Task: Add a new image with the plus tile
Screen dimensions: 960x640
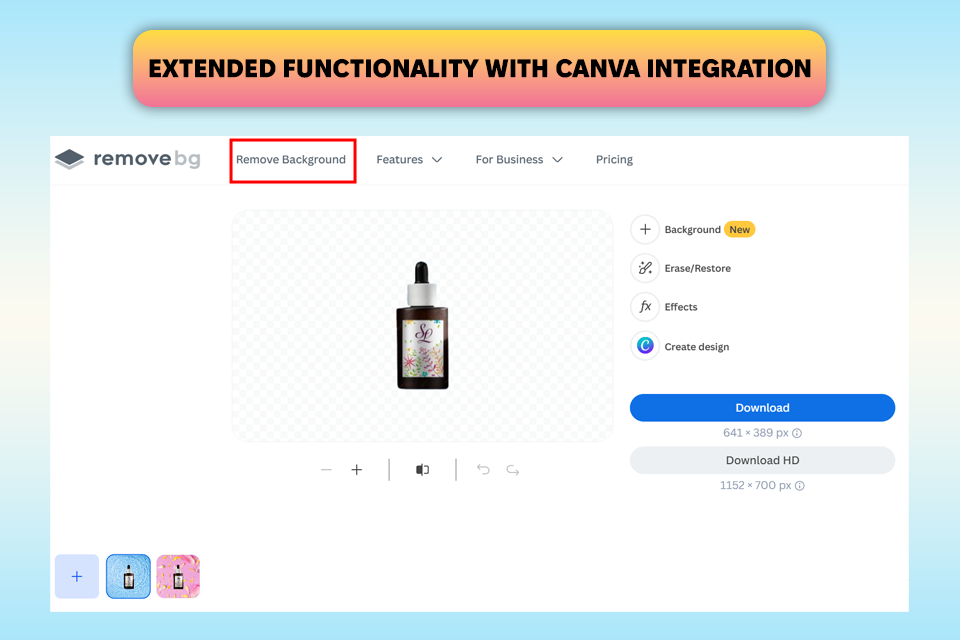Action: (x=77, y=576)
